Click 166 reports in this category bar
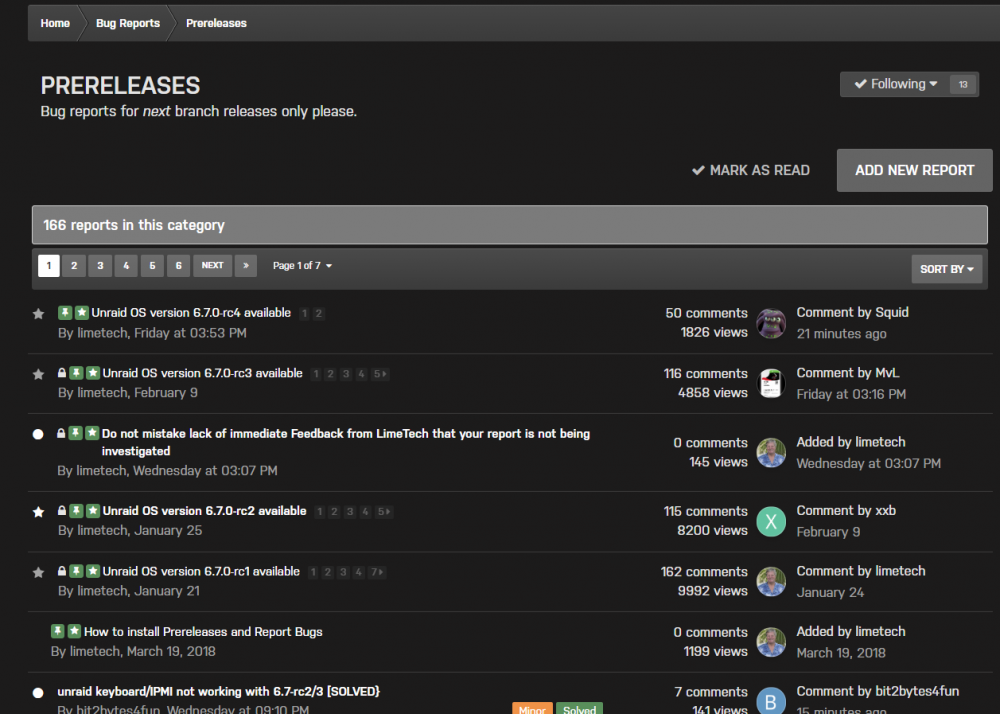Image resolution: width=1000 pixels, height=714 pixels. 510,225
